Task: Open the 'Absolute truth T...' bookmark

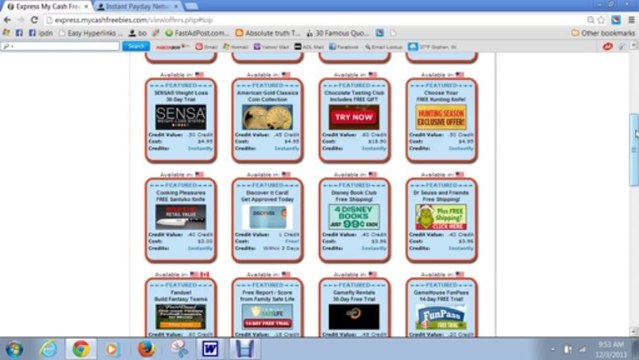Action: 268,33
